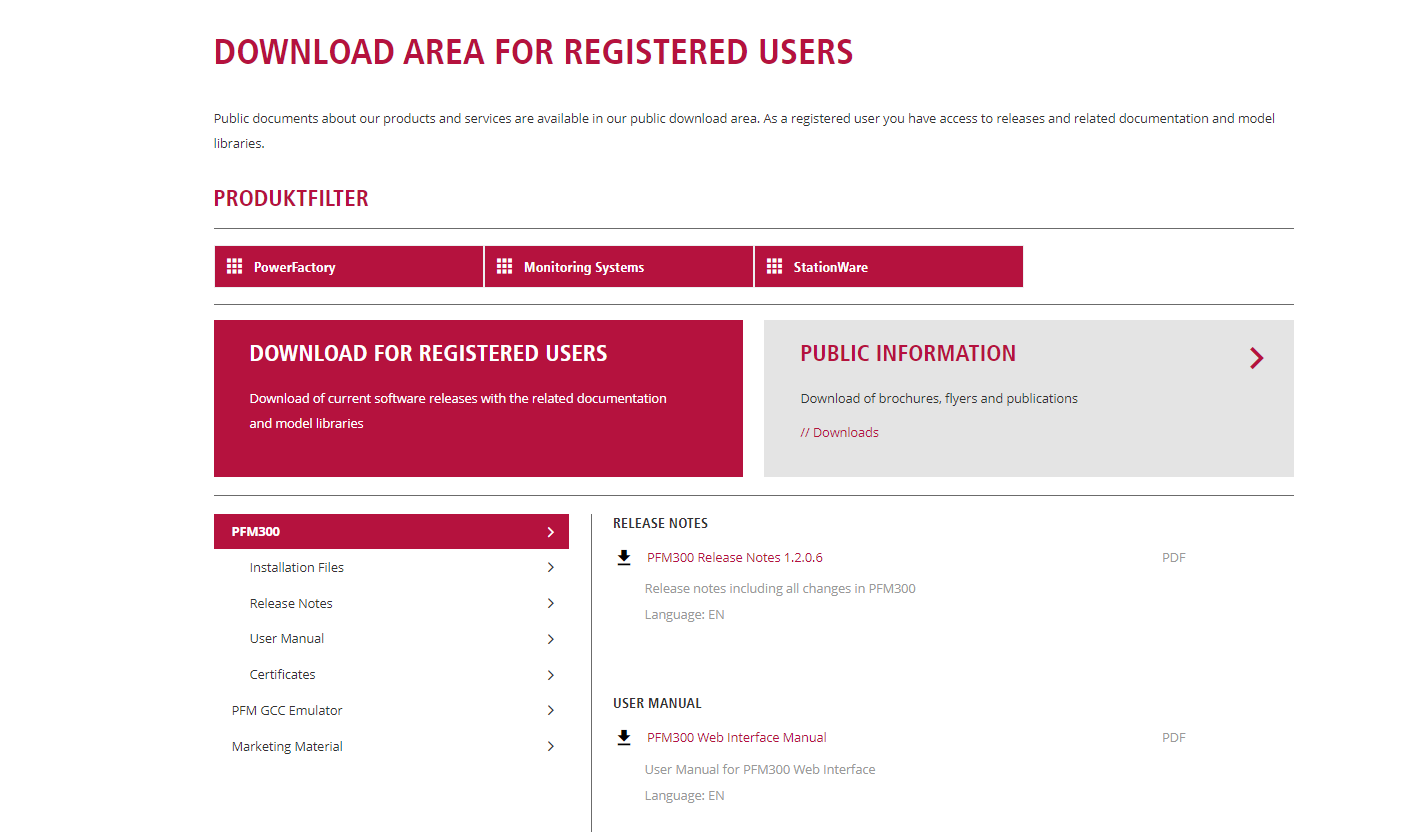Select User Manual in the sidebar
The height and width of the screenshot is (832, 1408).
click(x=286, y=638)
